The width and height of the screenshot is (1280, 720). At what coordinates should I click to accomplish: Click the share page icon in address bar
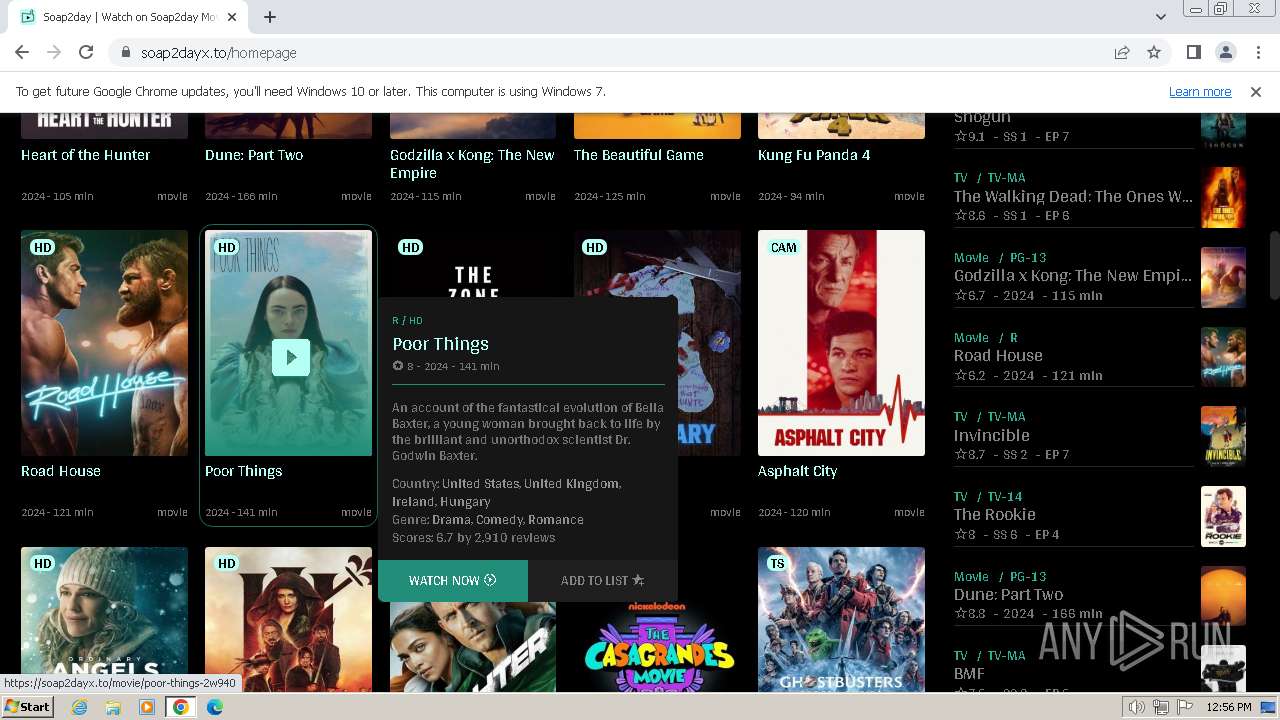[1122, 53]
